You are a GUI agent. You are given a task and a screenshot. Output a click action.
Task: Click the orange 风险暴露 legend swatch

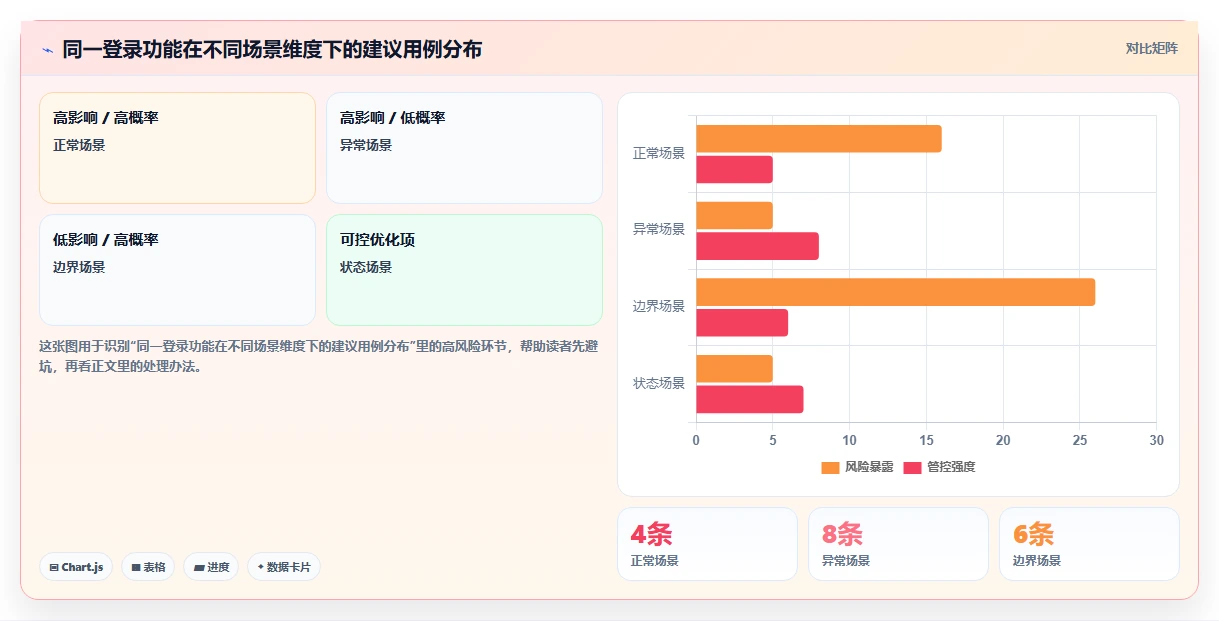pyautogui.click(x=830, y=468)
